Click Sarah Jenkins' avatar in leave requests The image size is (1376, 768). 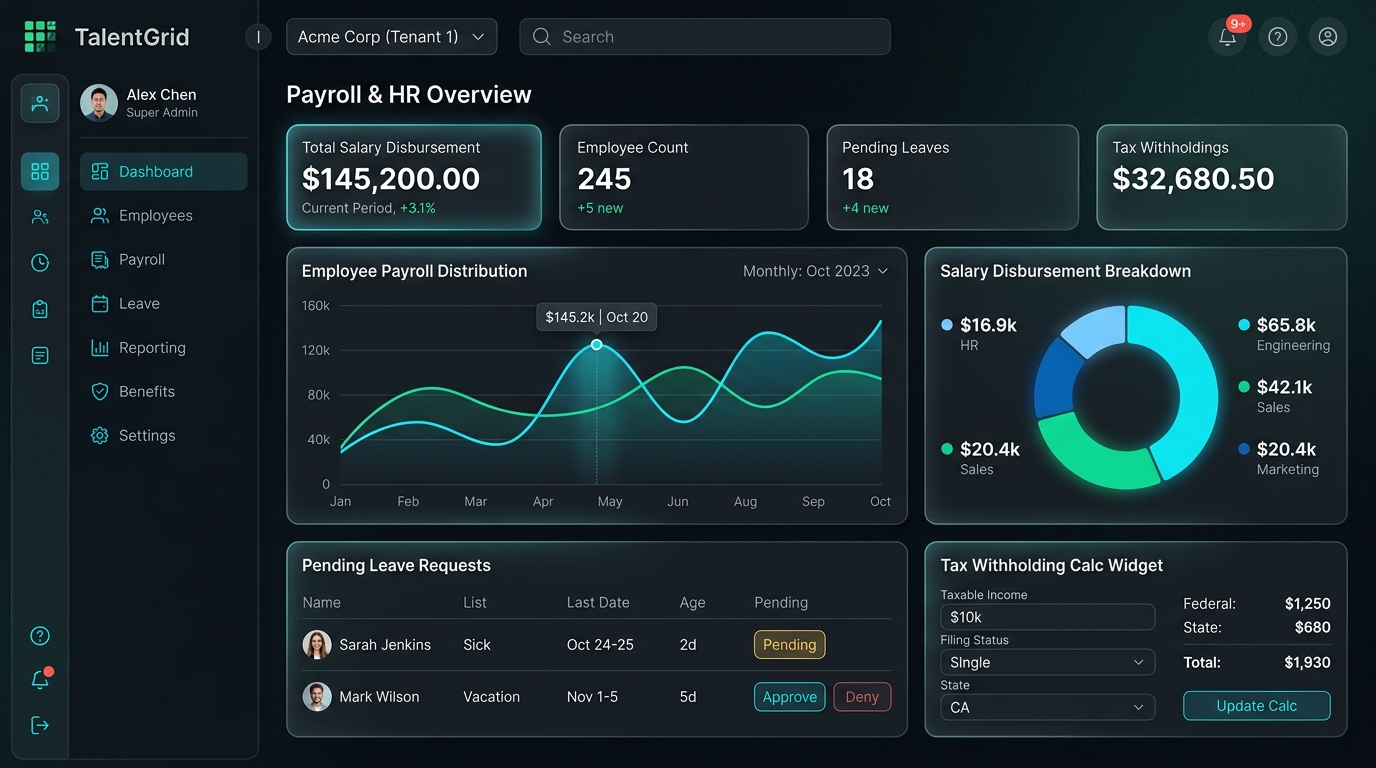click(x=317, y=645)
